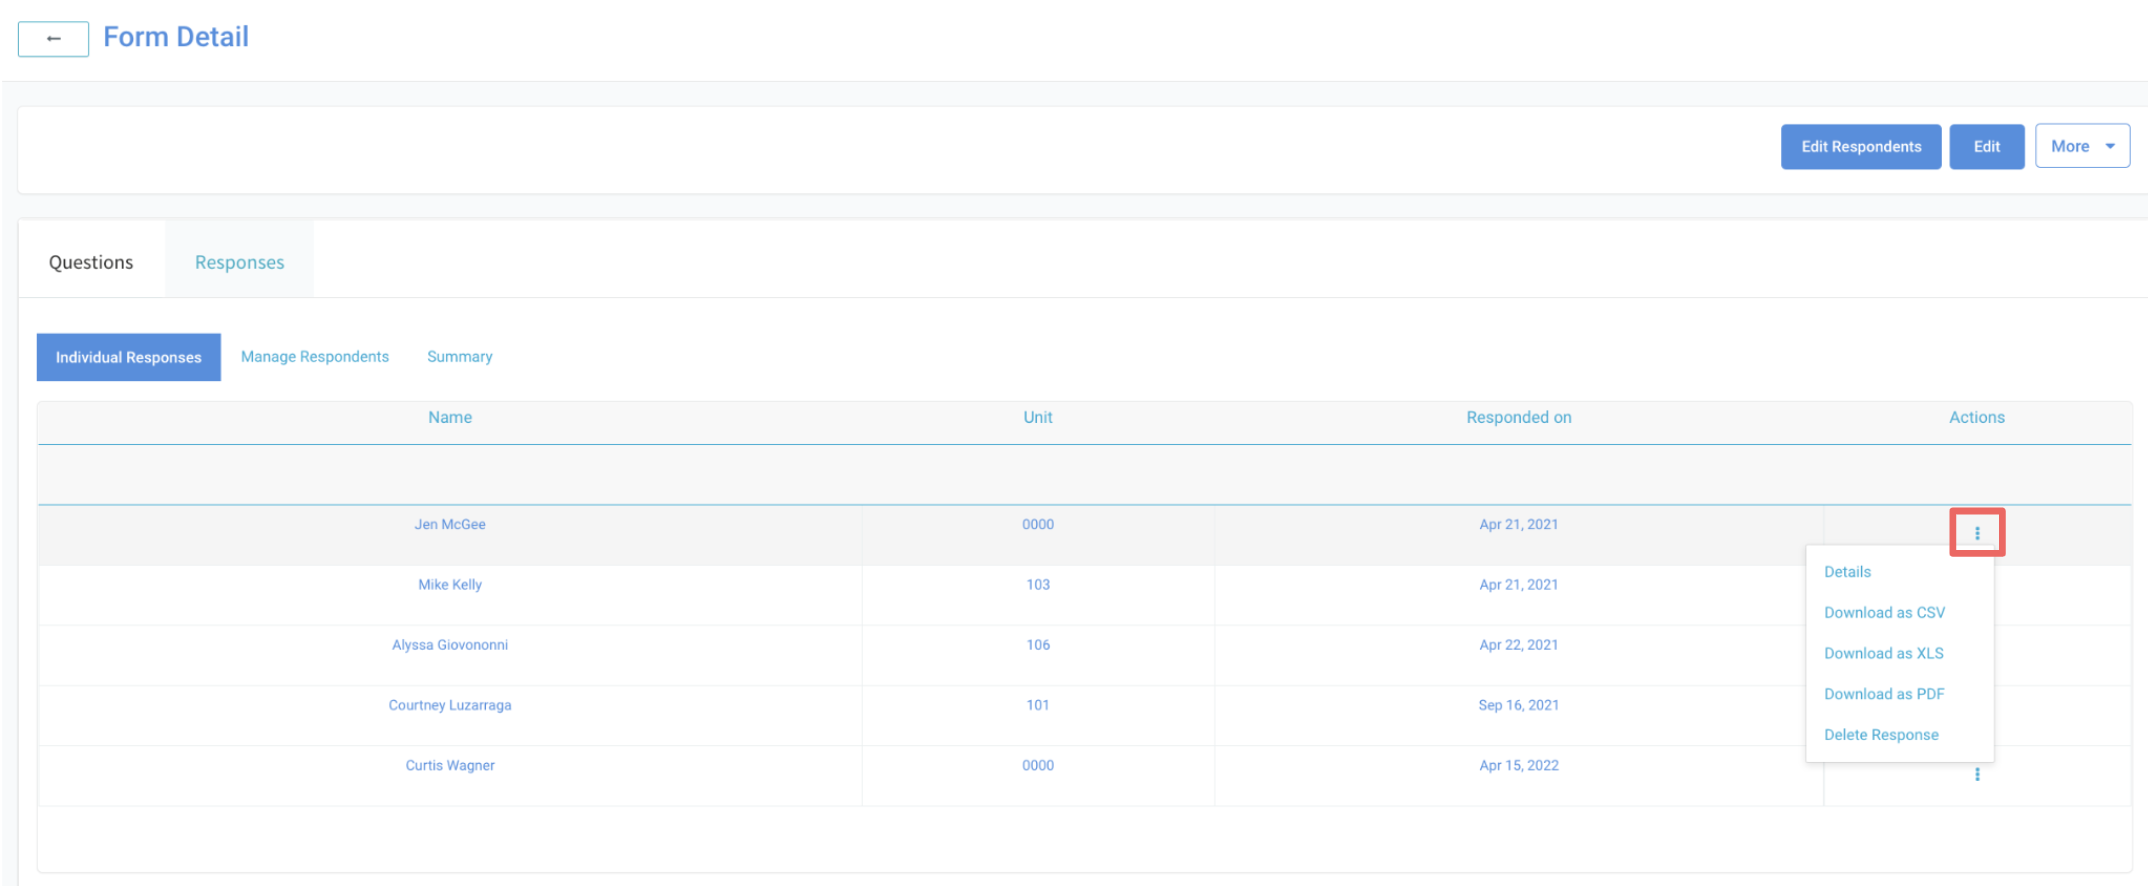Switch to the Questions tab
Screen dimensions: 2148x886
(x=91, y=262)
